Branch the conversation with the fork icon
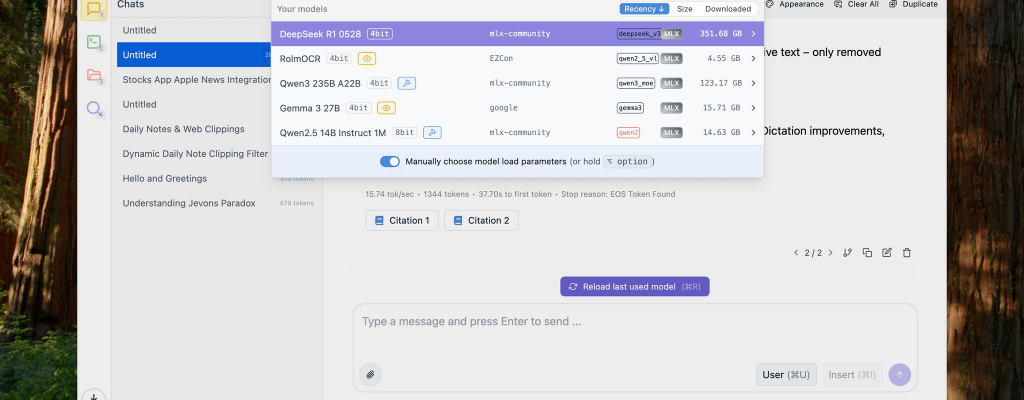Viewport: 1024px width, 400px height. (847, 253)
